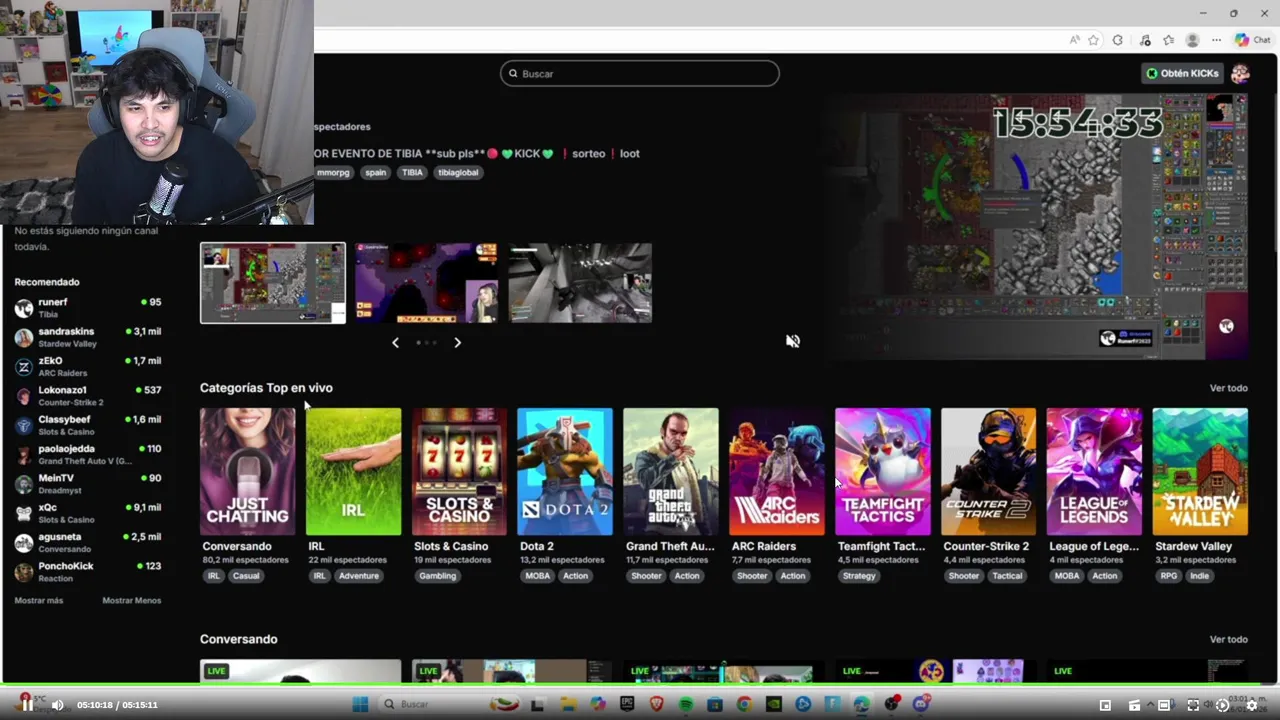Viewport: 1280px width, 720px height.
Task: Open the Slots & Casino category card
Action: coord(459,471)
